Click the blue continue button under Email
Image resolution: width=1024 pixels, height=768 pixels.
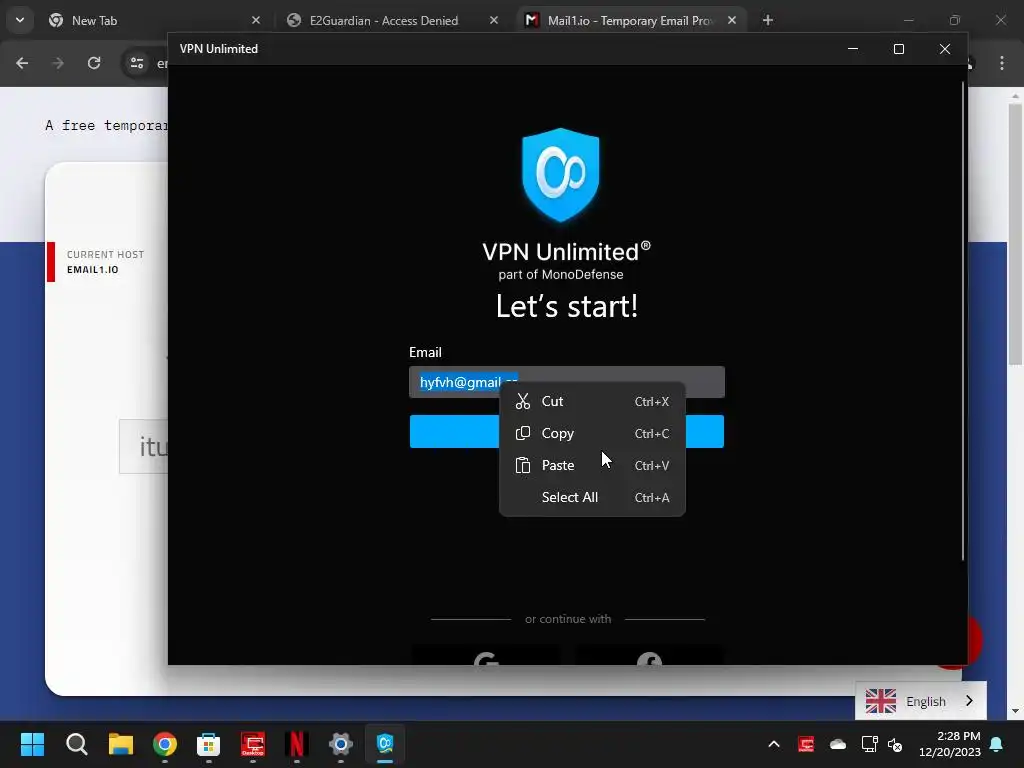pyautogui.click(x=566, y=432)
